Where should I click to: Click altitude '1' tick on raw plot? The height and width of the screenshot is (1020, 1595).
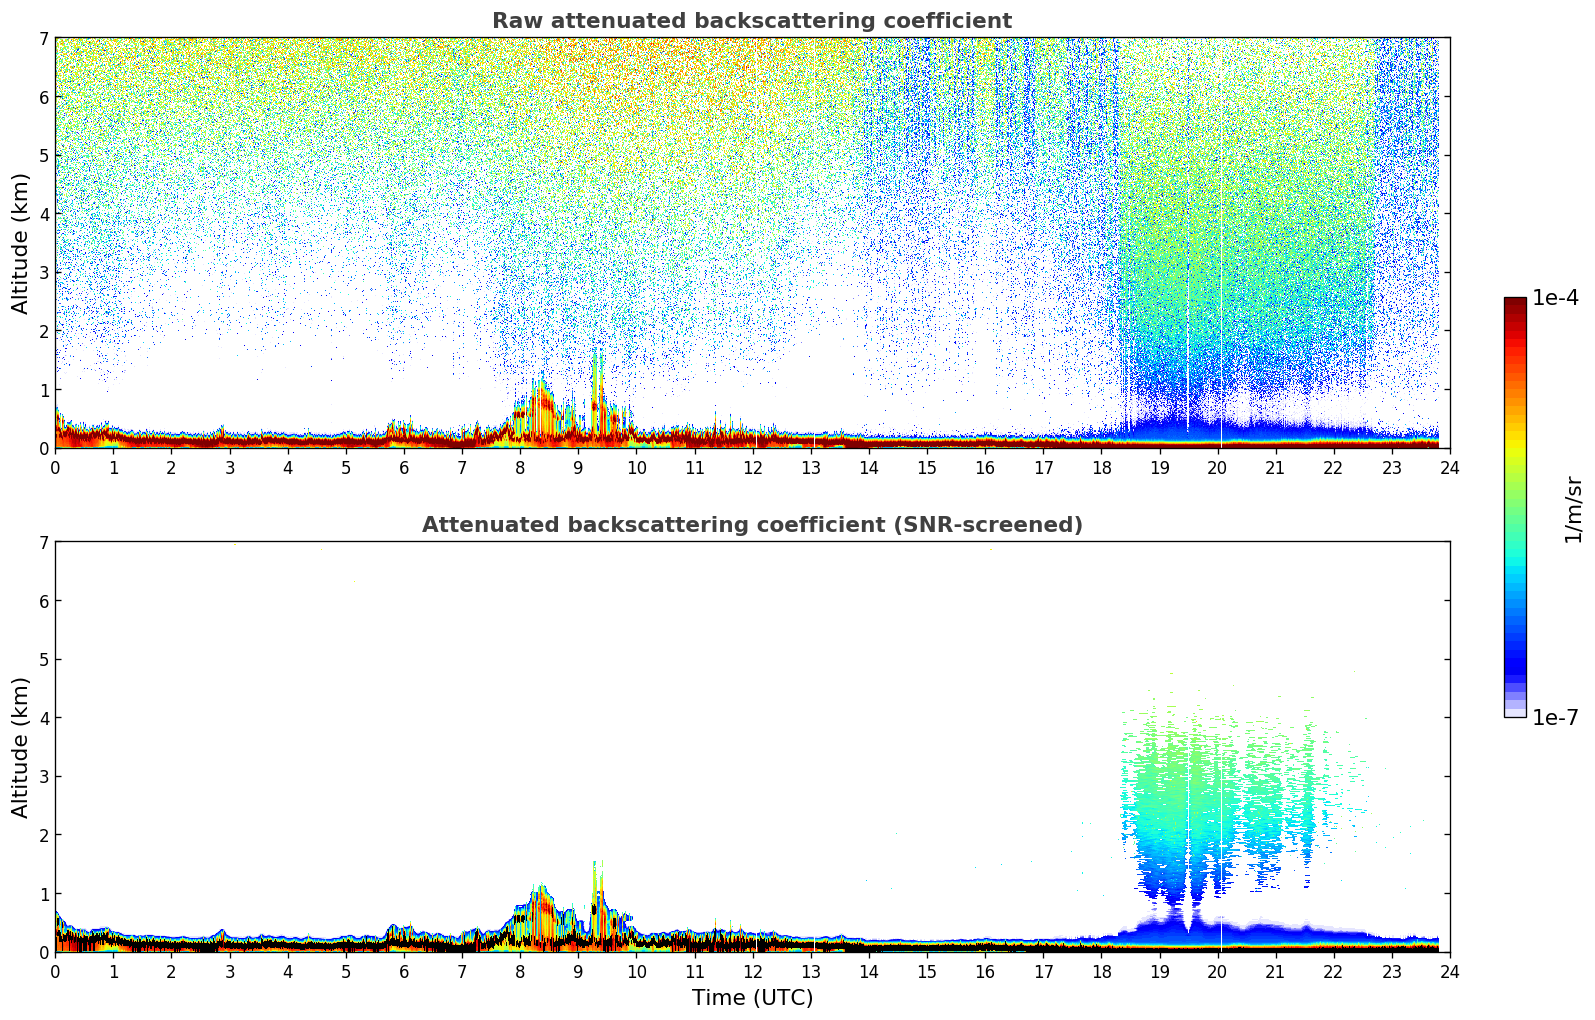click(x=43, y=390)
